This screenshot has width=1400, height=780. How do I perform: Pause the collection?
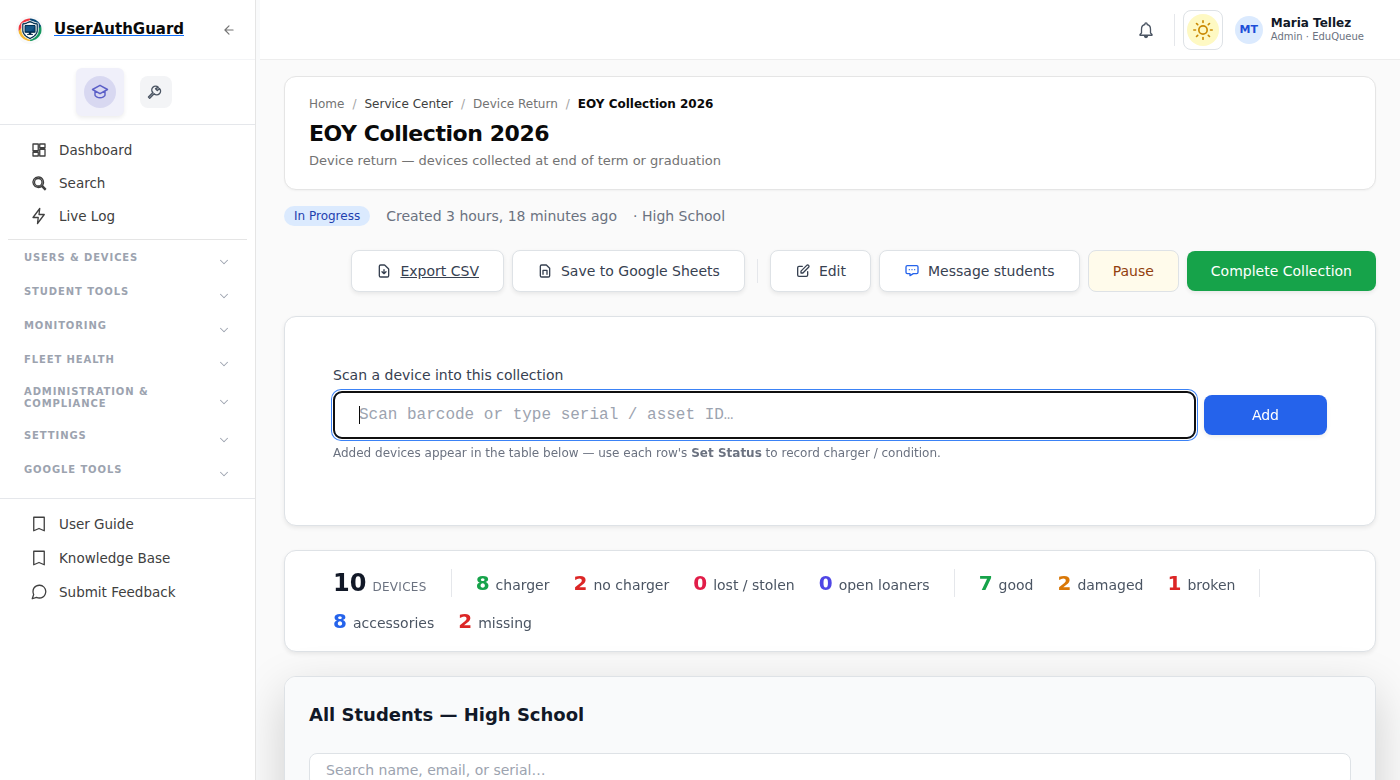(x=1133, y=271)
